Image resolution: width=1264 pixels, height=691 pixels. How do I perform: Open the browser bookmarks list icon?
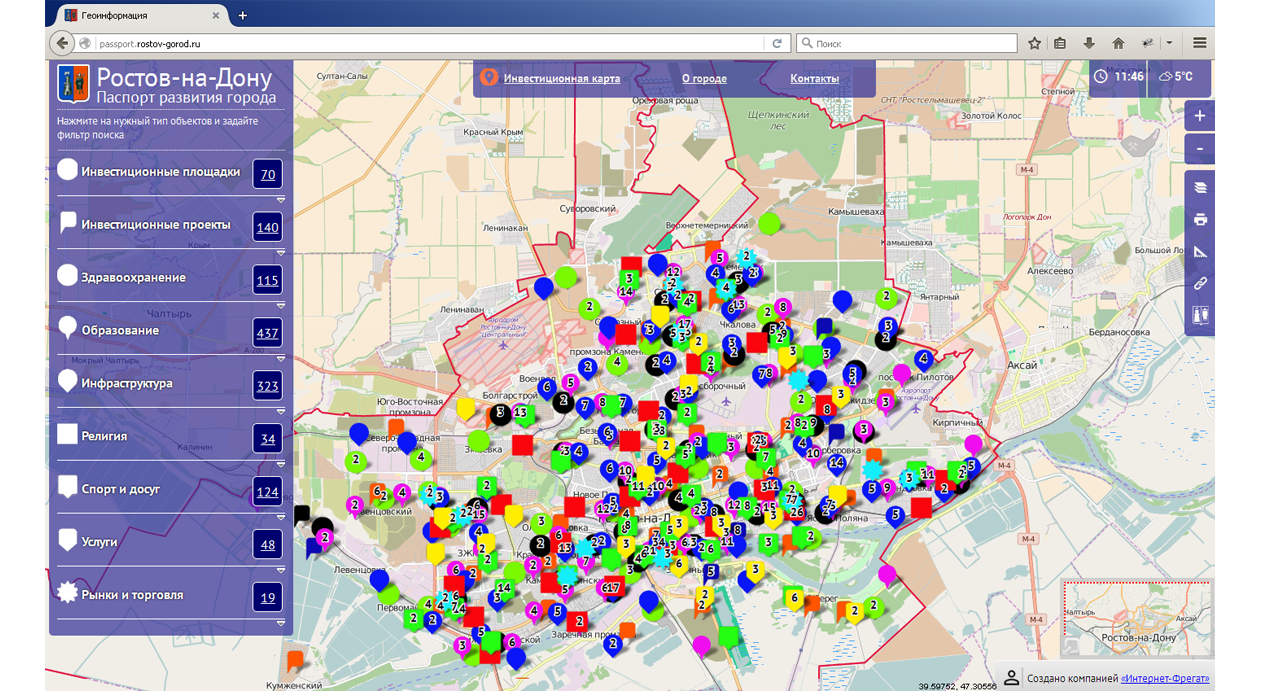coord(1061,43)
